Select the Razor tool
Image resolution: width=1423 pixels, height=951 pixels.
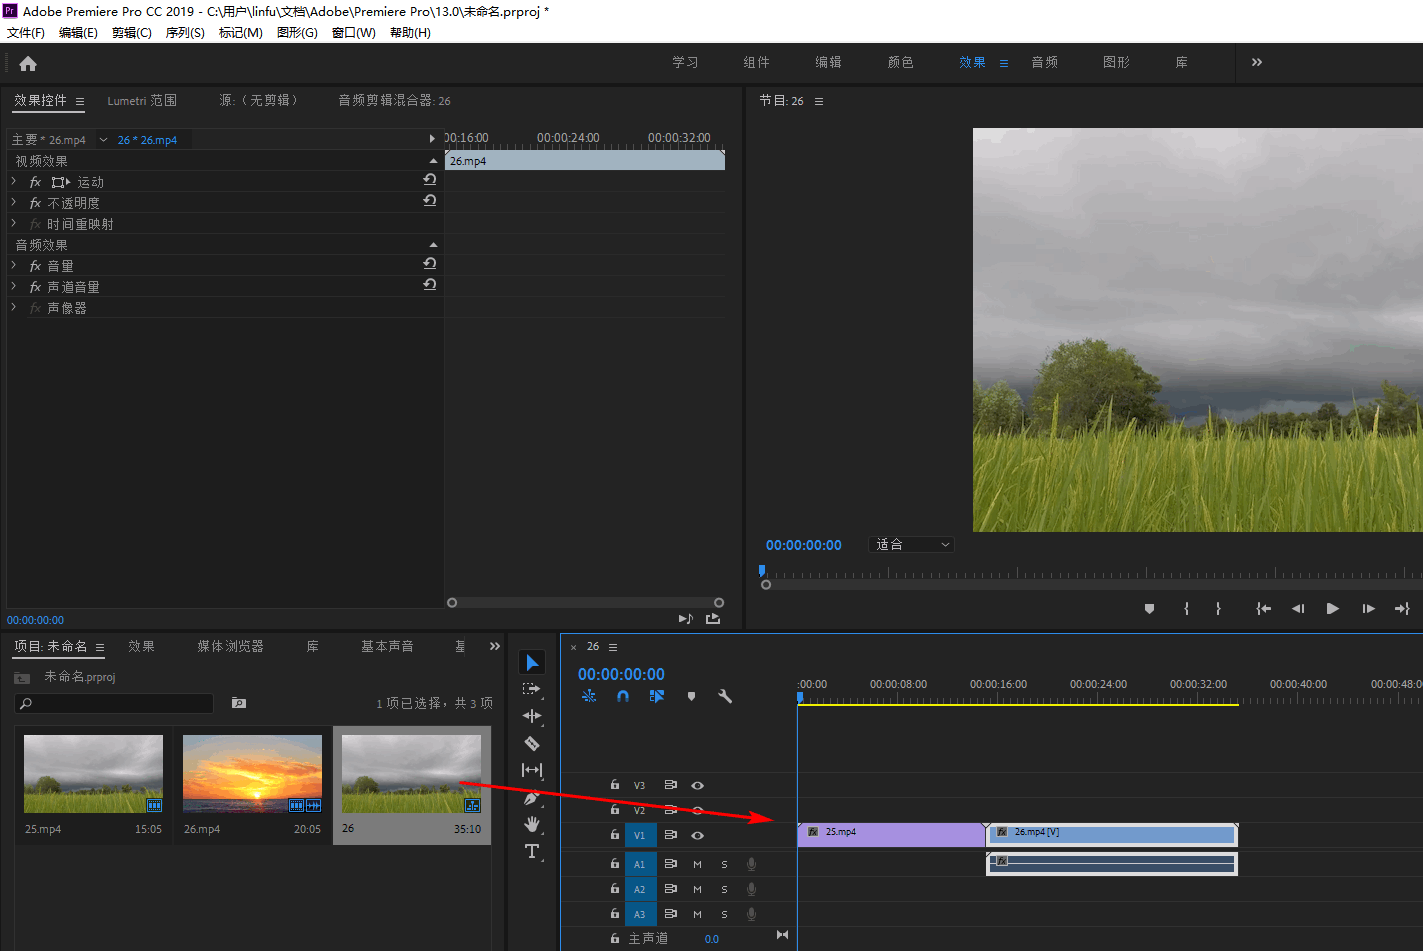532,743
